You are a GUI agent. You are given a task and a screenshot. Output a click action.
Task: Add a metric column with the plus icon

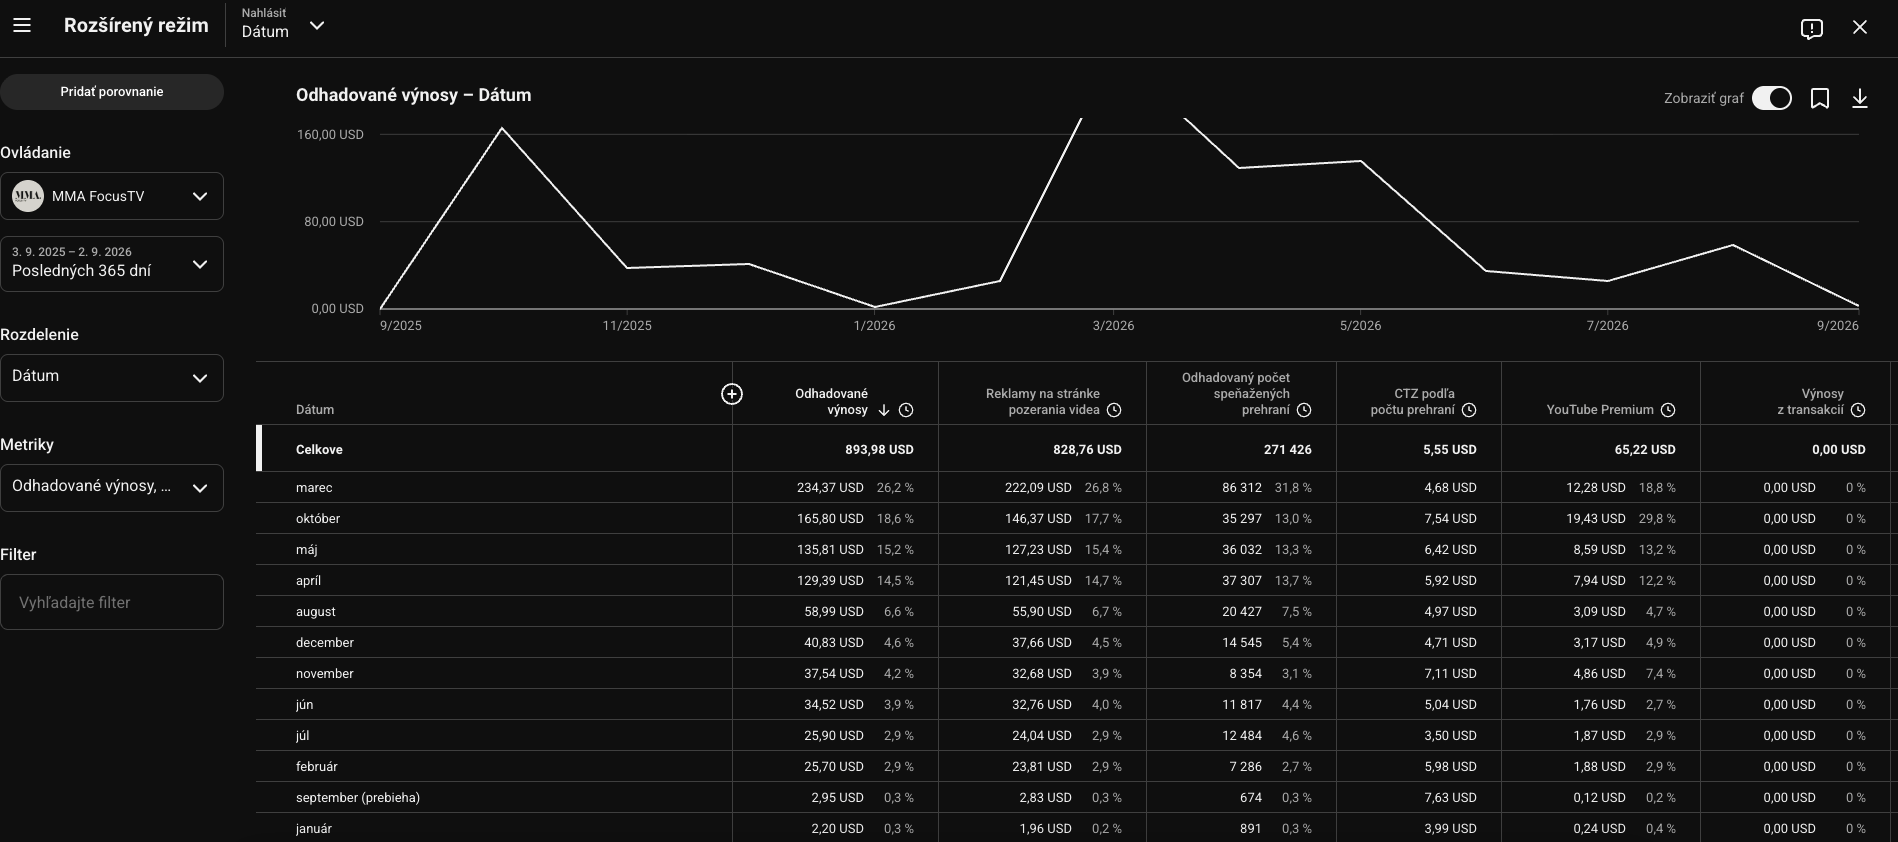pyautogui.click(x=732, y=394)
